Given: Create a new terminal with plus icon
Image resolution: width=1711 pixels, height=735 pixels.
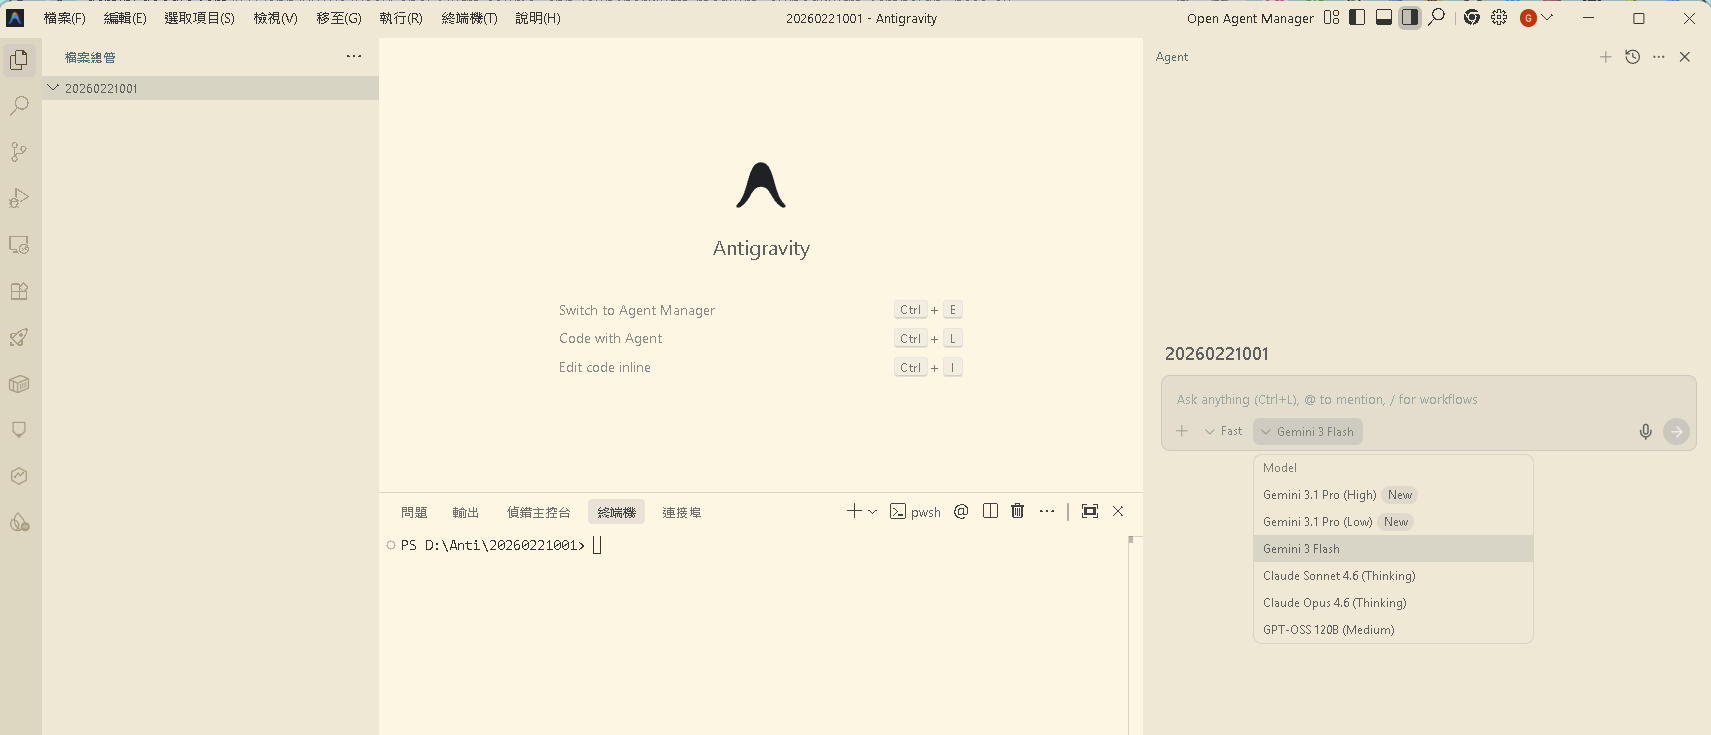Looking at the screenshot, I should click(x=854, y=511).
